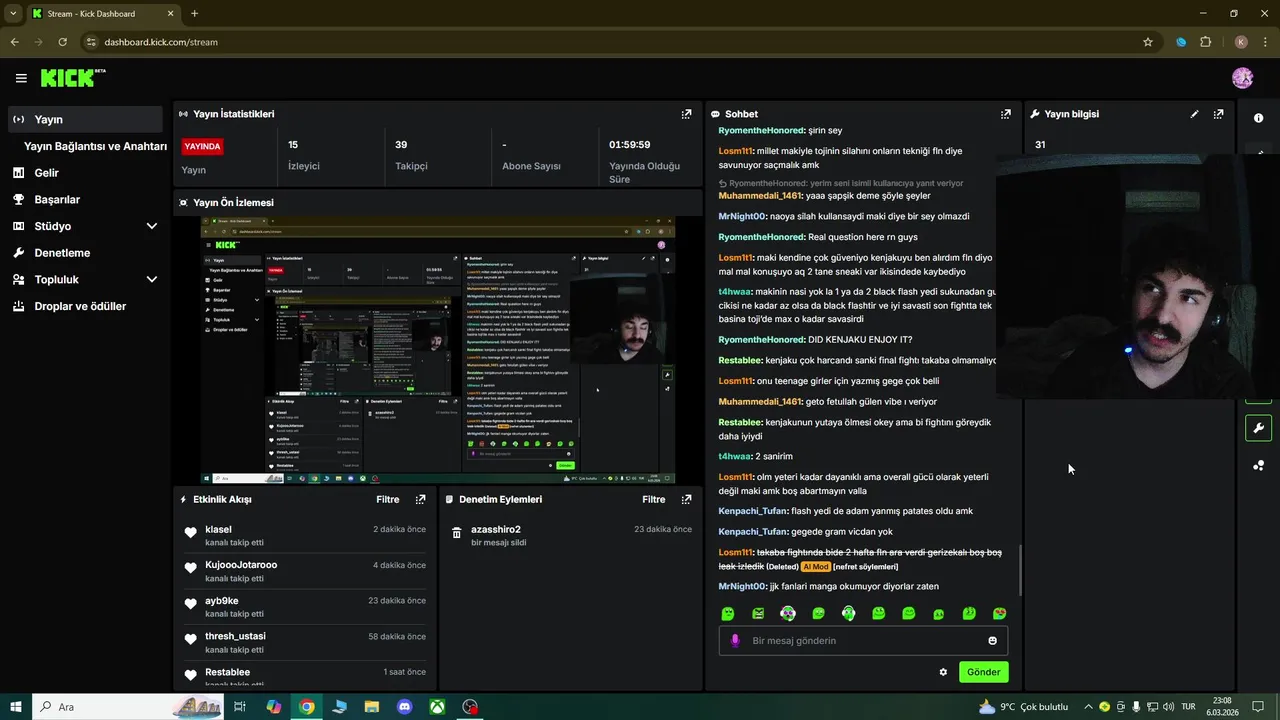Insert the angry green square emote
The height and width of the screenshot is (720, 1280).
(758, 613)
